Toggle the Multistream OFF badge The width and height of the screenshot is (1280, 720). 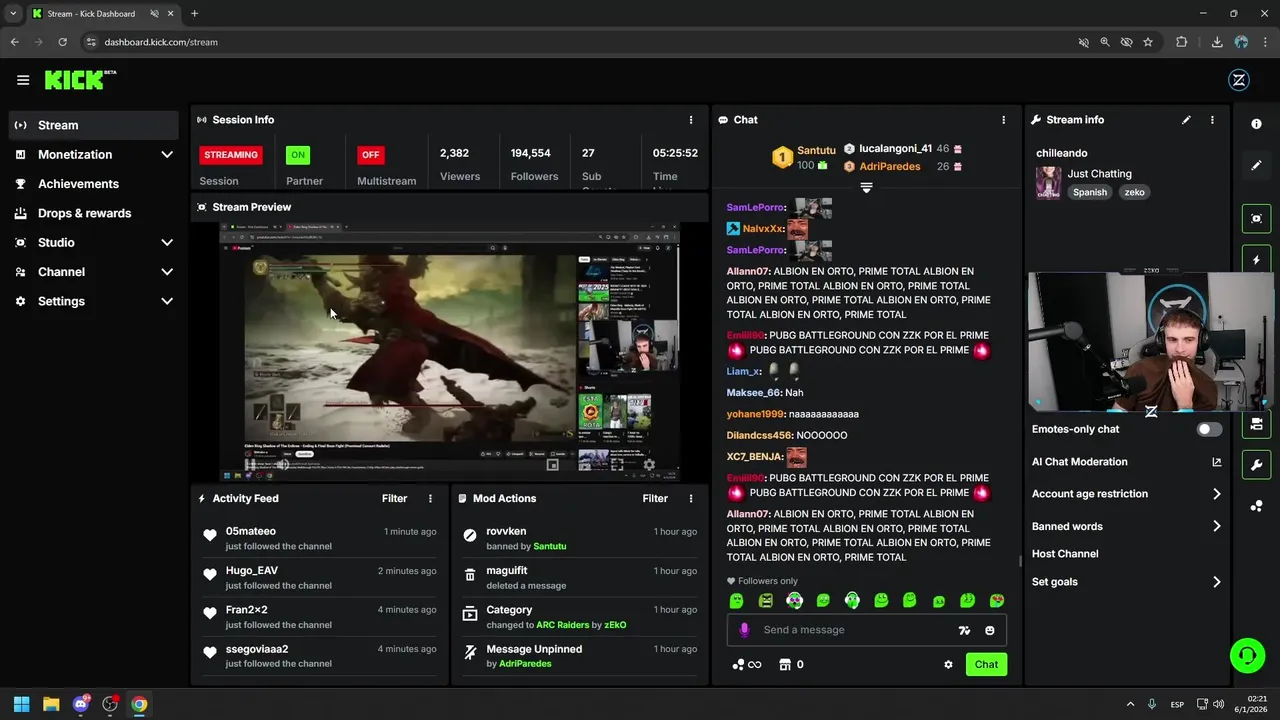click(x=370, y=155)
